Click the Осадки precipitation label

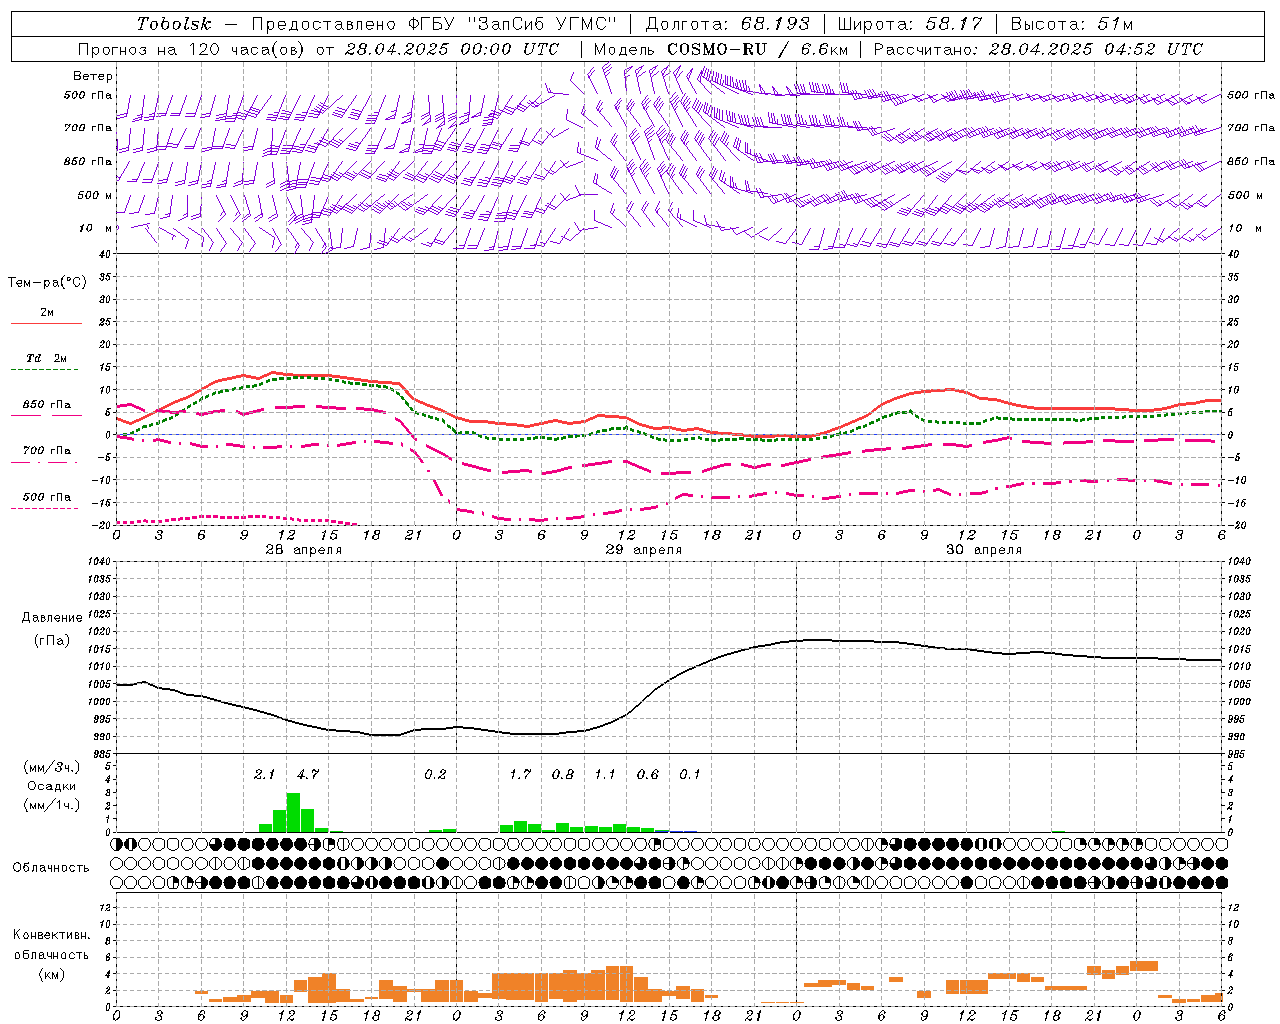tap(51, 786)
